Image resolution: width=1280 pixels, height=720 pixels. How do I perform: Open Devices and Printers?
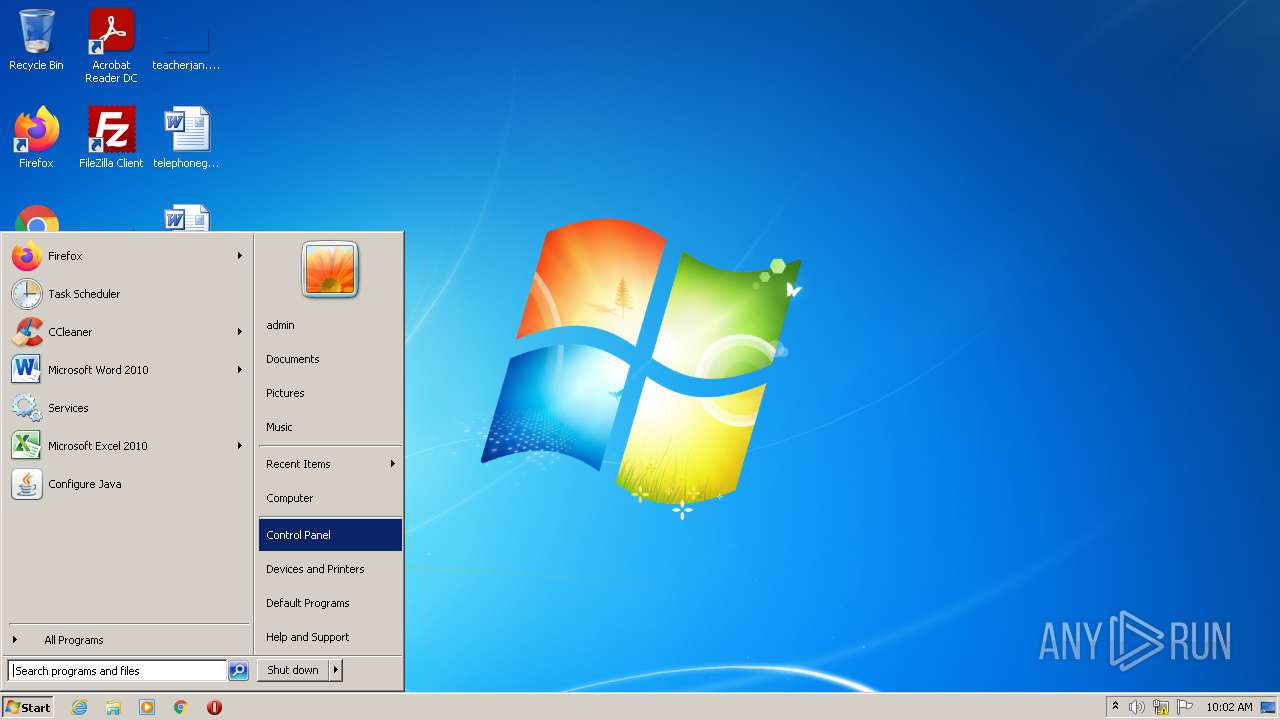(330, 569)
